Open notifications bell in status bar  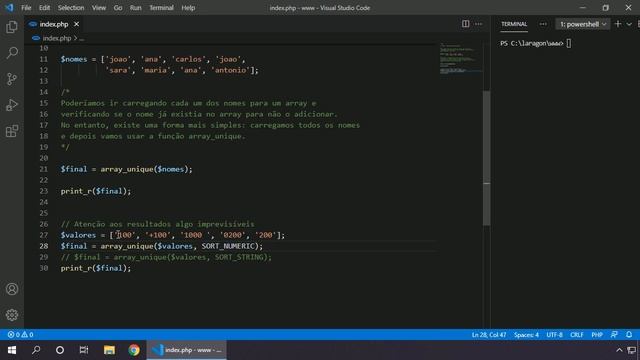pyautogui.click(x=629, y=335)
